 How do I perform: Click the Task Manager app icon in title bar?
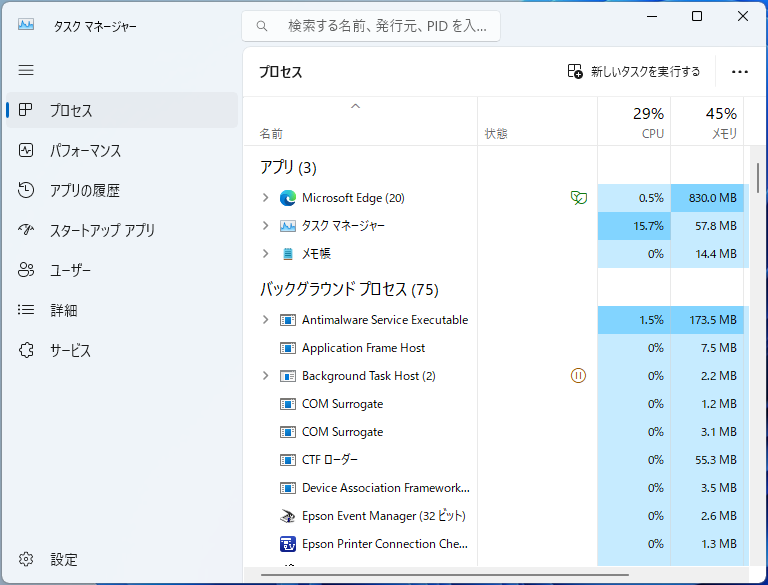pos(26,24)
